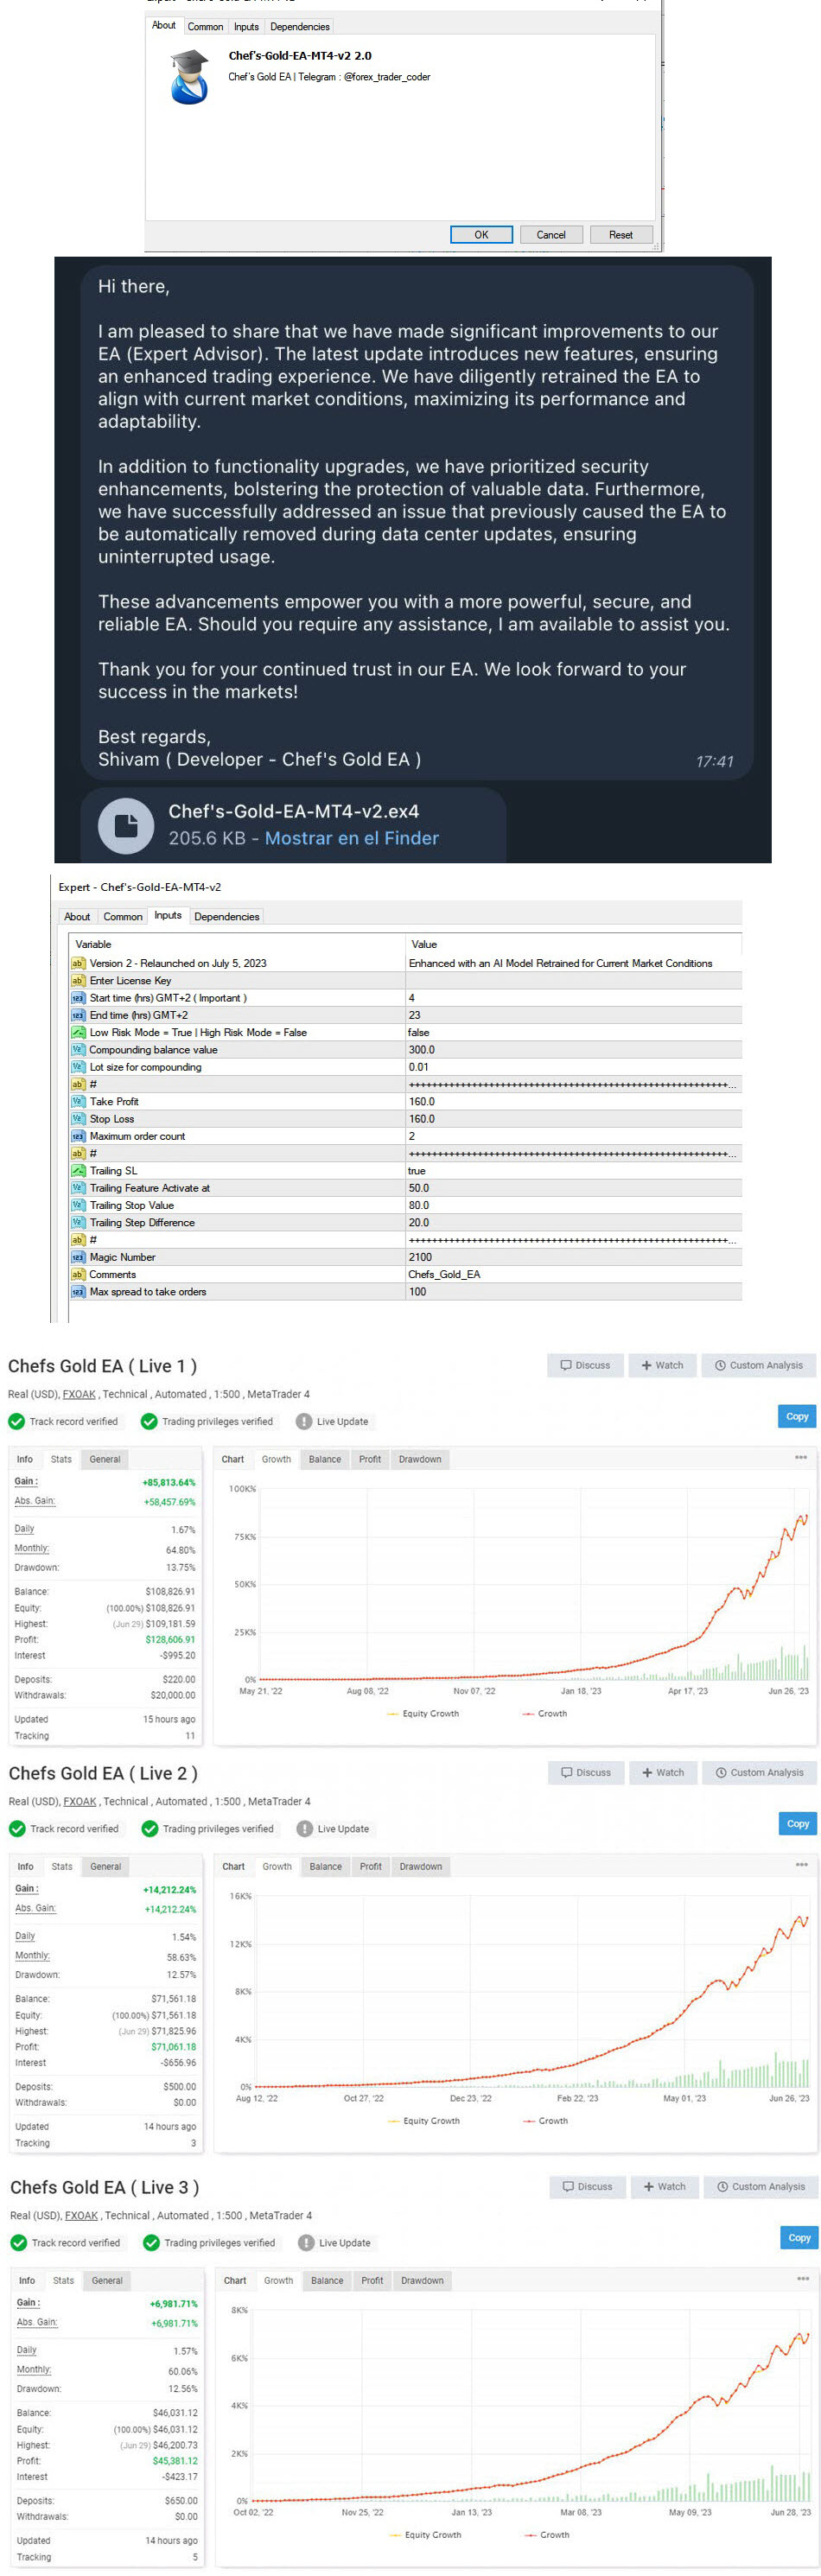Click the Copy button for Live 1
The image size is (821, 2576).
796,1416
